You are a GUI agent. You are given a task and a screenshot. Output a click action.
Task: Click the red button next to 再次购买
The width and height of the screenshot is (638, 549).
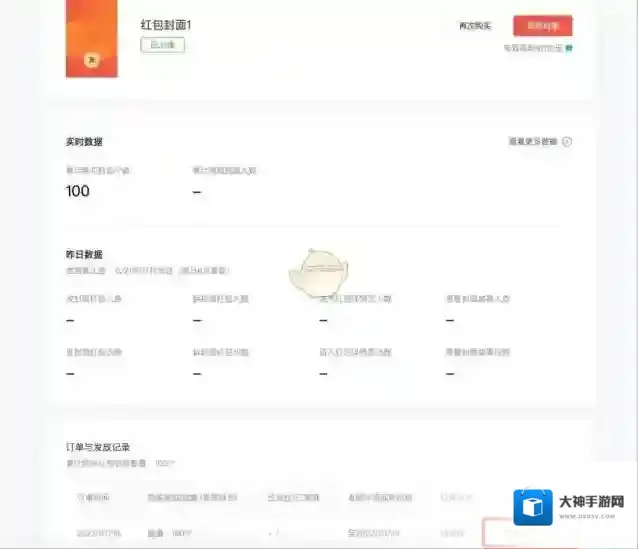[x=543, y=26]
